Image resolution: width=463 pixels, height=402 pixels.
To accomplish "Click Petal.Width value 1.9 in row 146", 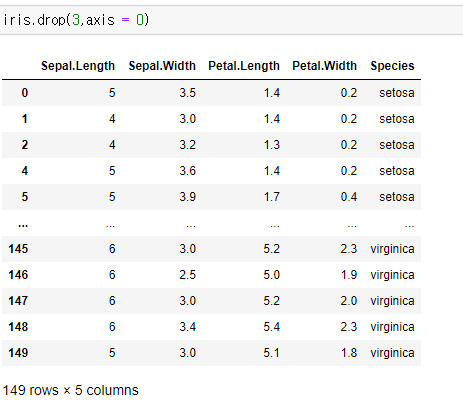I will [x=349, y=275].
